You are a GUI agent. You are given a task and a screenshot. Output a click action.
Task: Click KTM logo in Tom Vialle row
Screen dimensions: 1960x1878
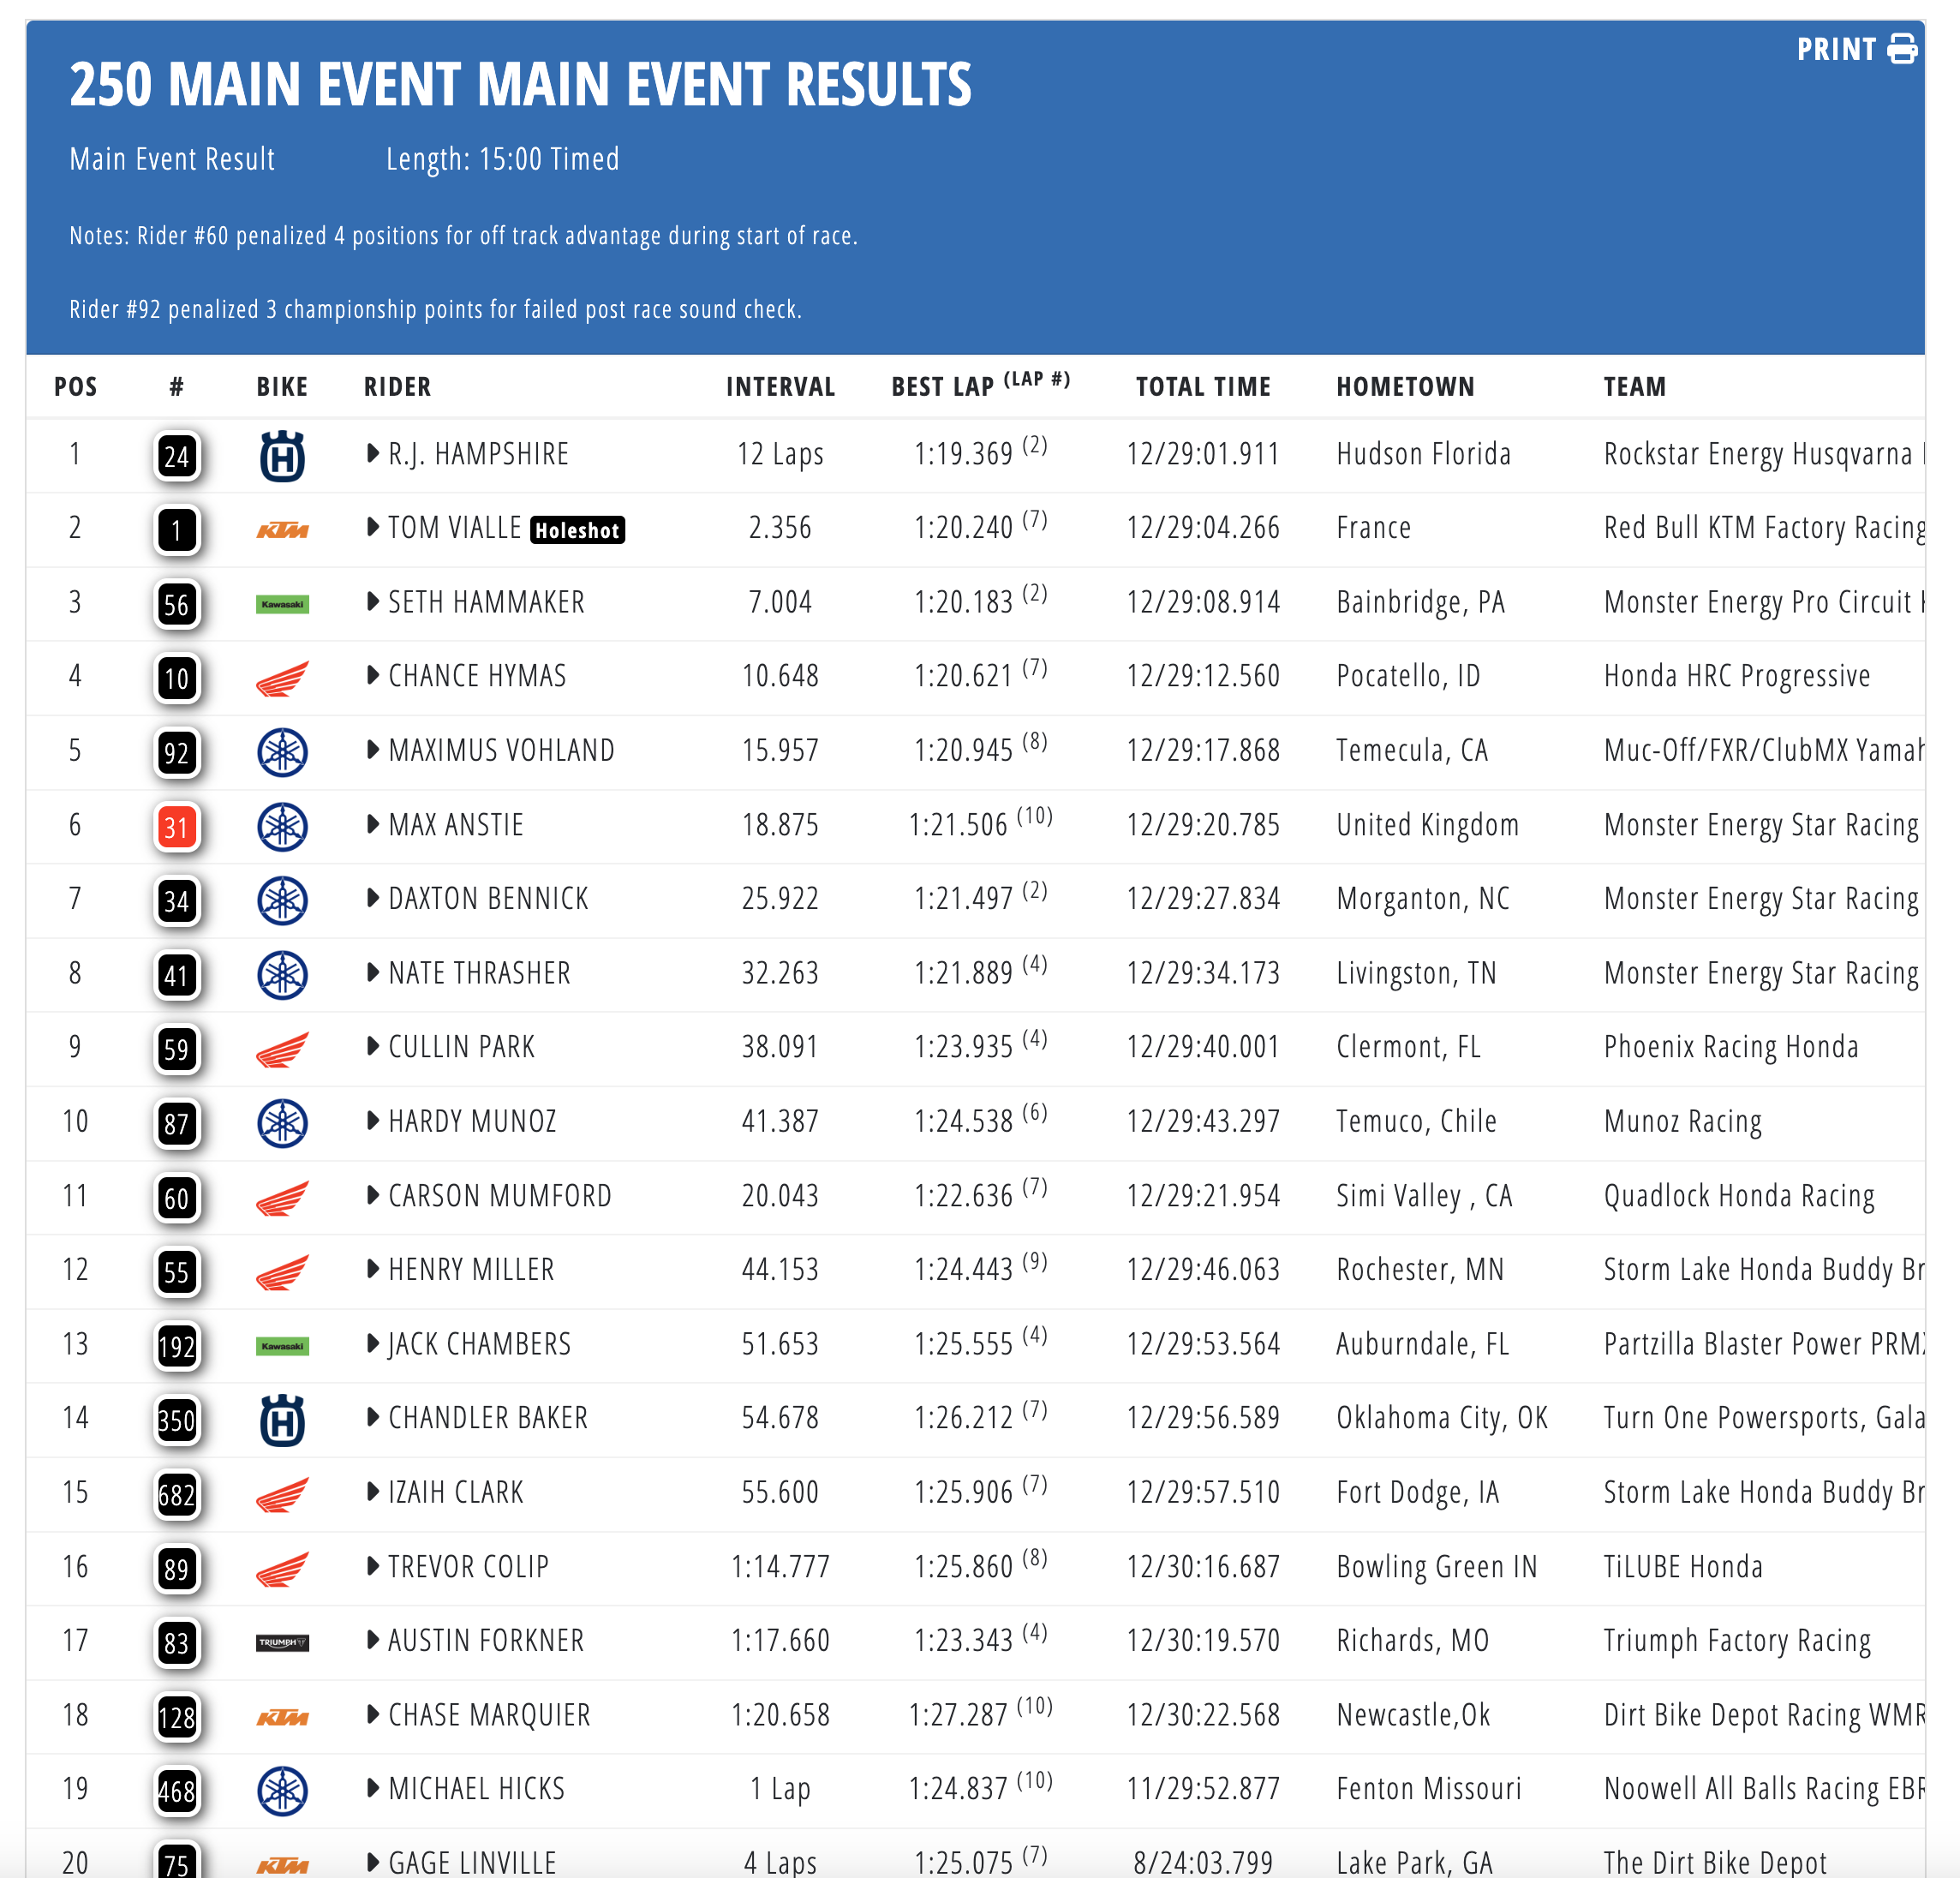click(282, 530)
